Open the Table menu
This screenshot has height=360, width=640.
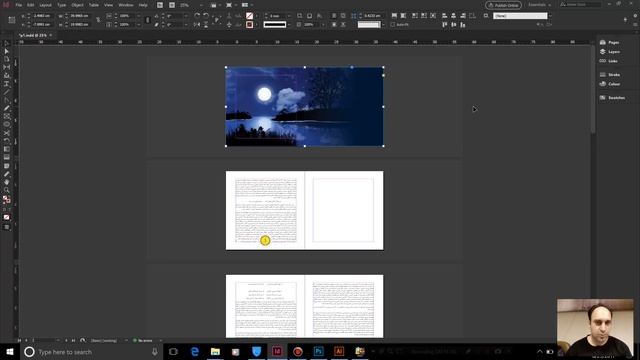94,5
